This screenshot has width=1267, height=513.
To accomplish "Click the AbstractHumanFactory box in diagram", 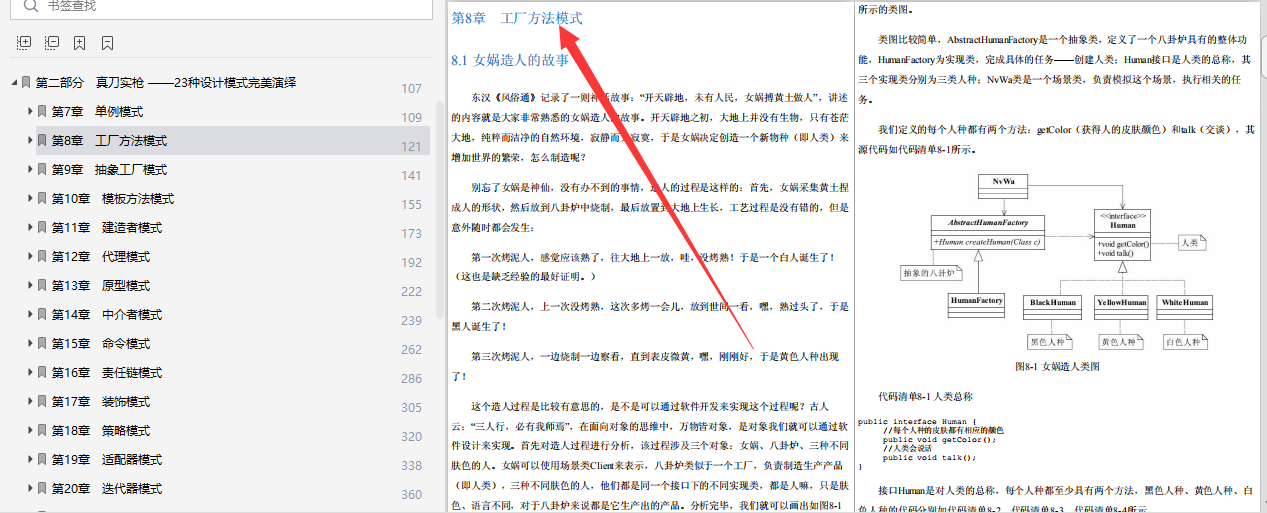I will coord(988,233).
